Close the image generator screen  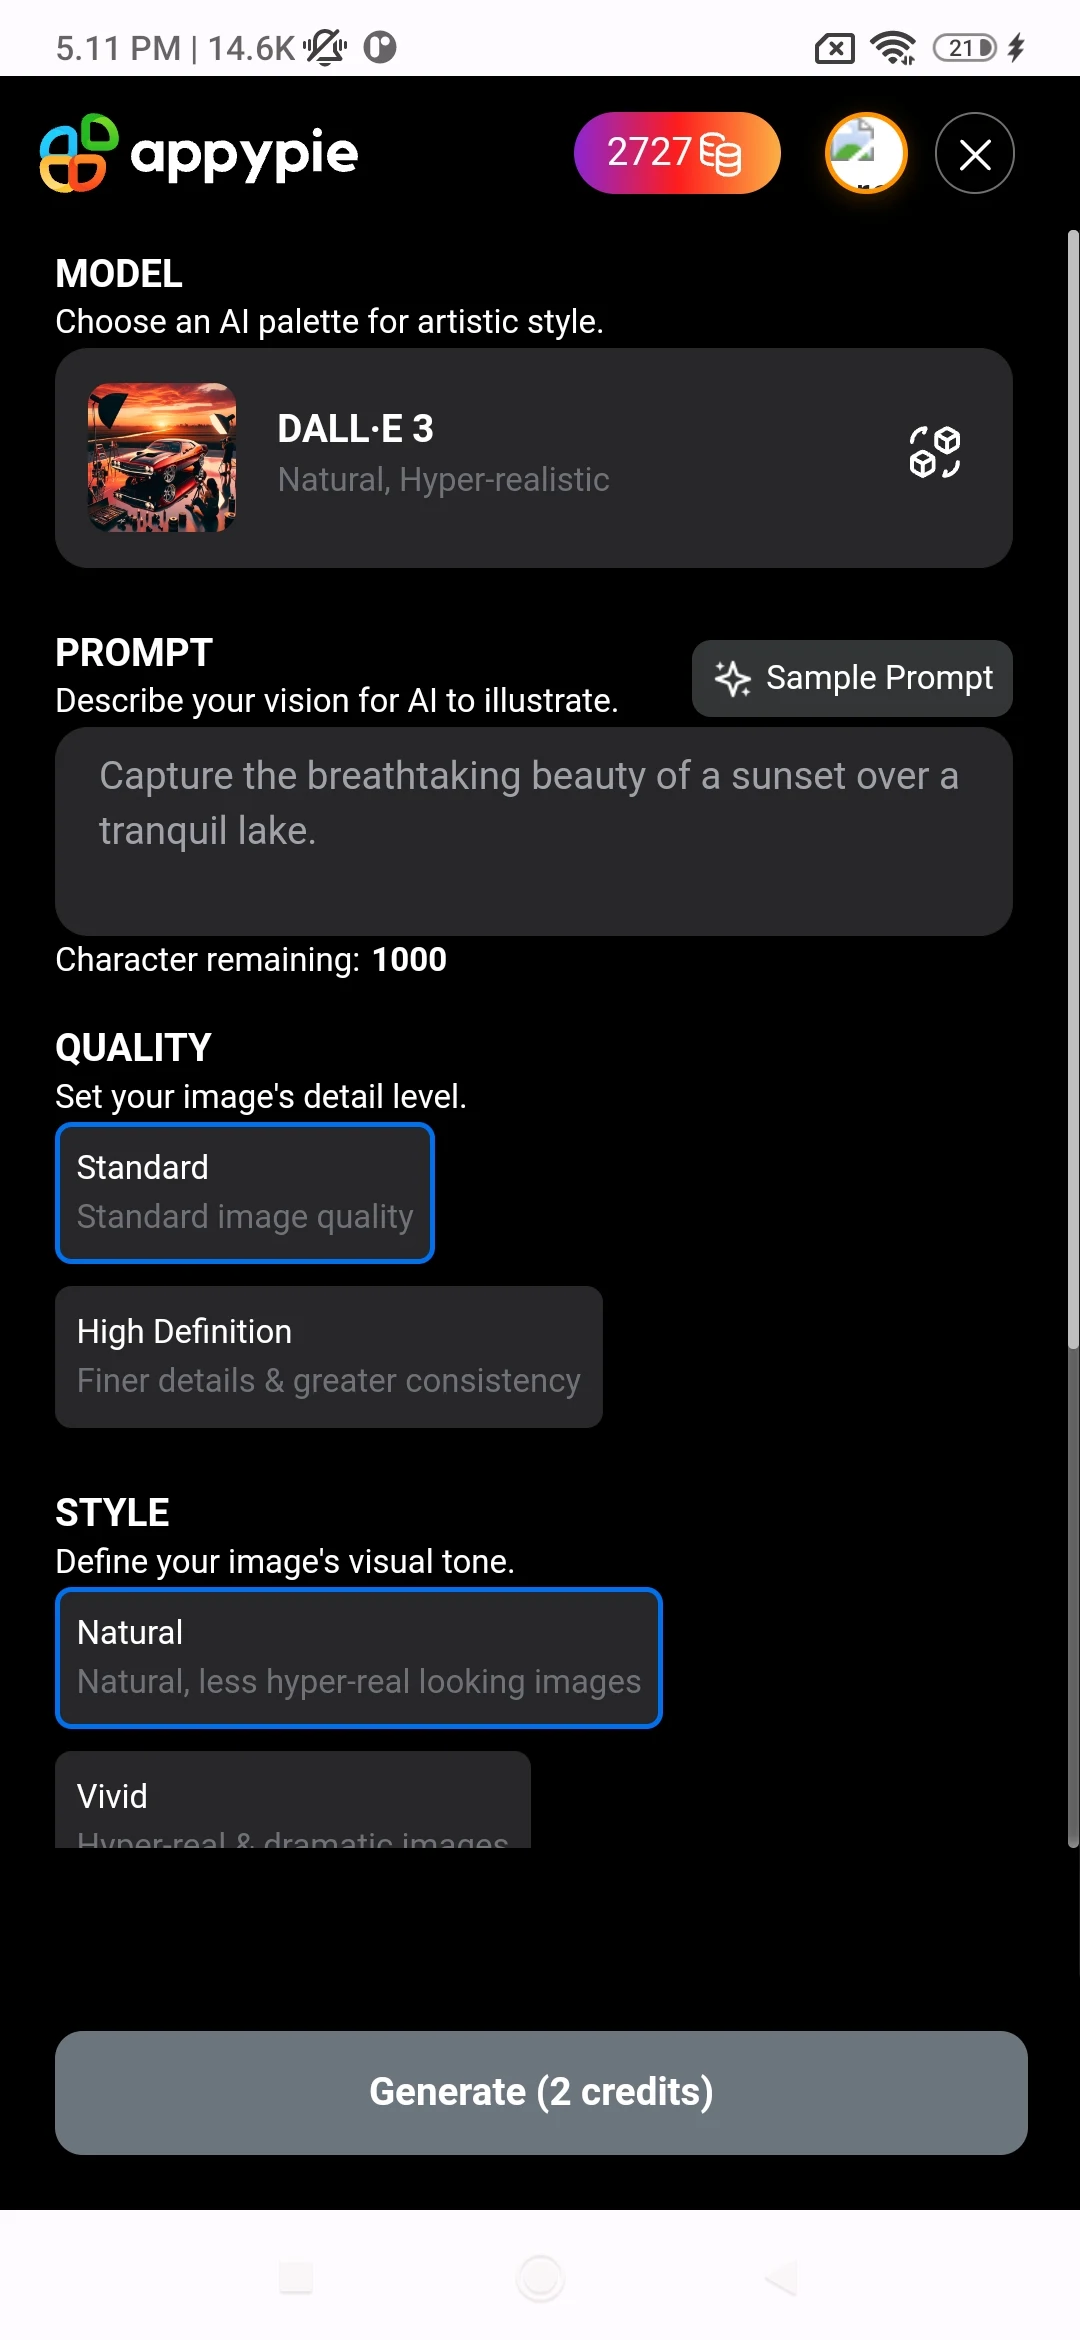pyautogui.click(x=973, y=153)
